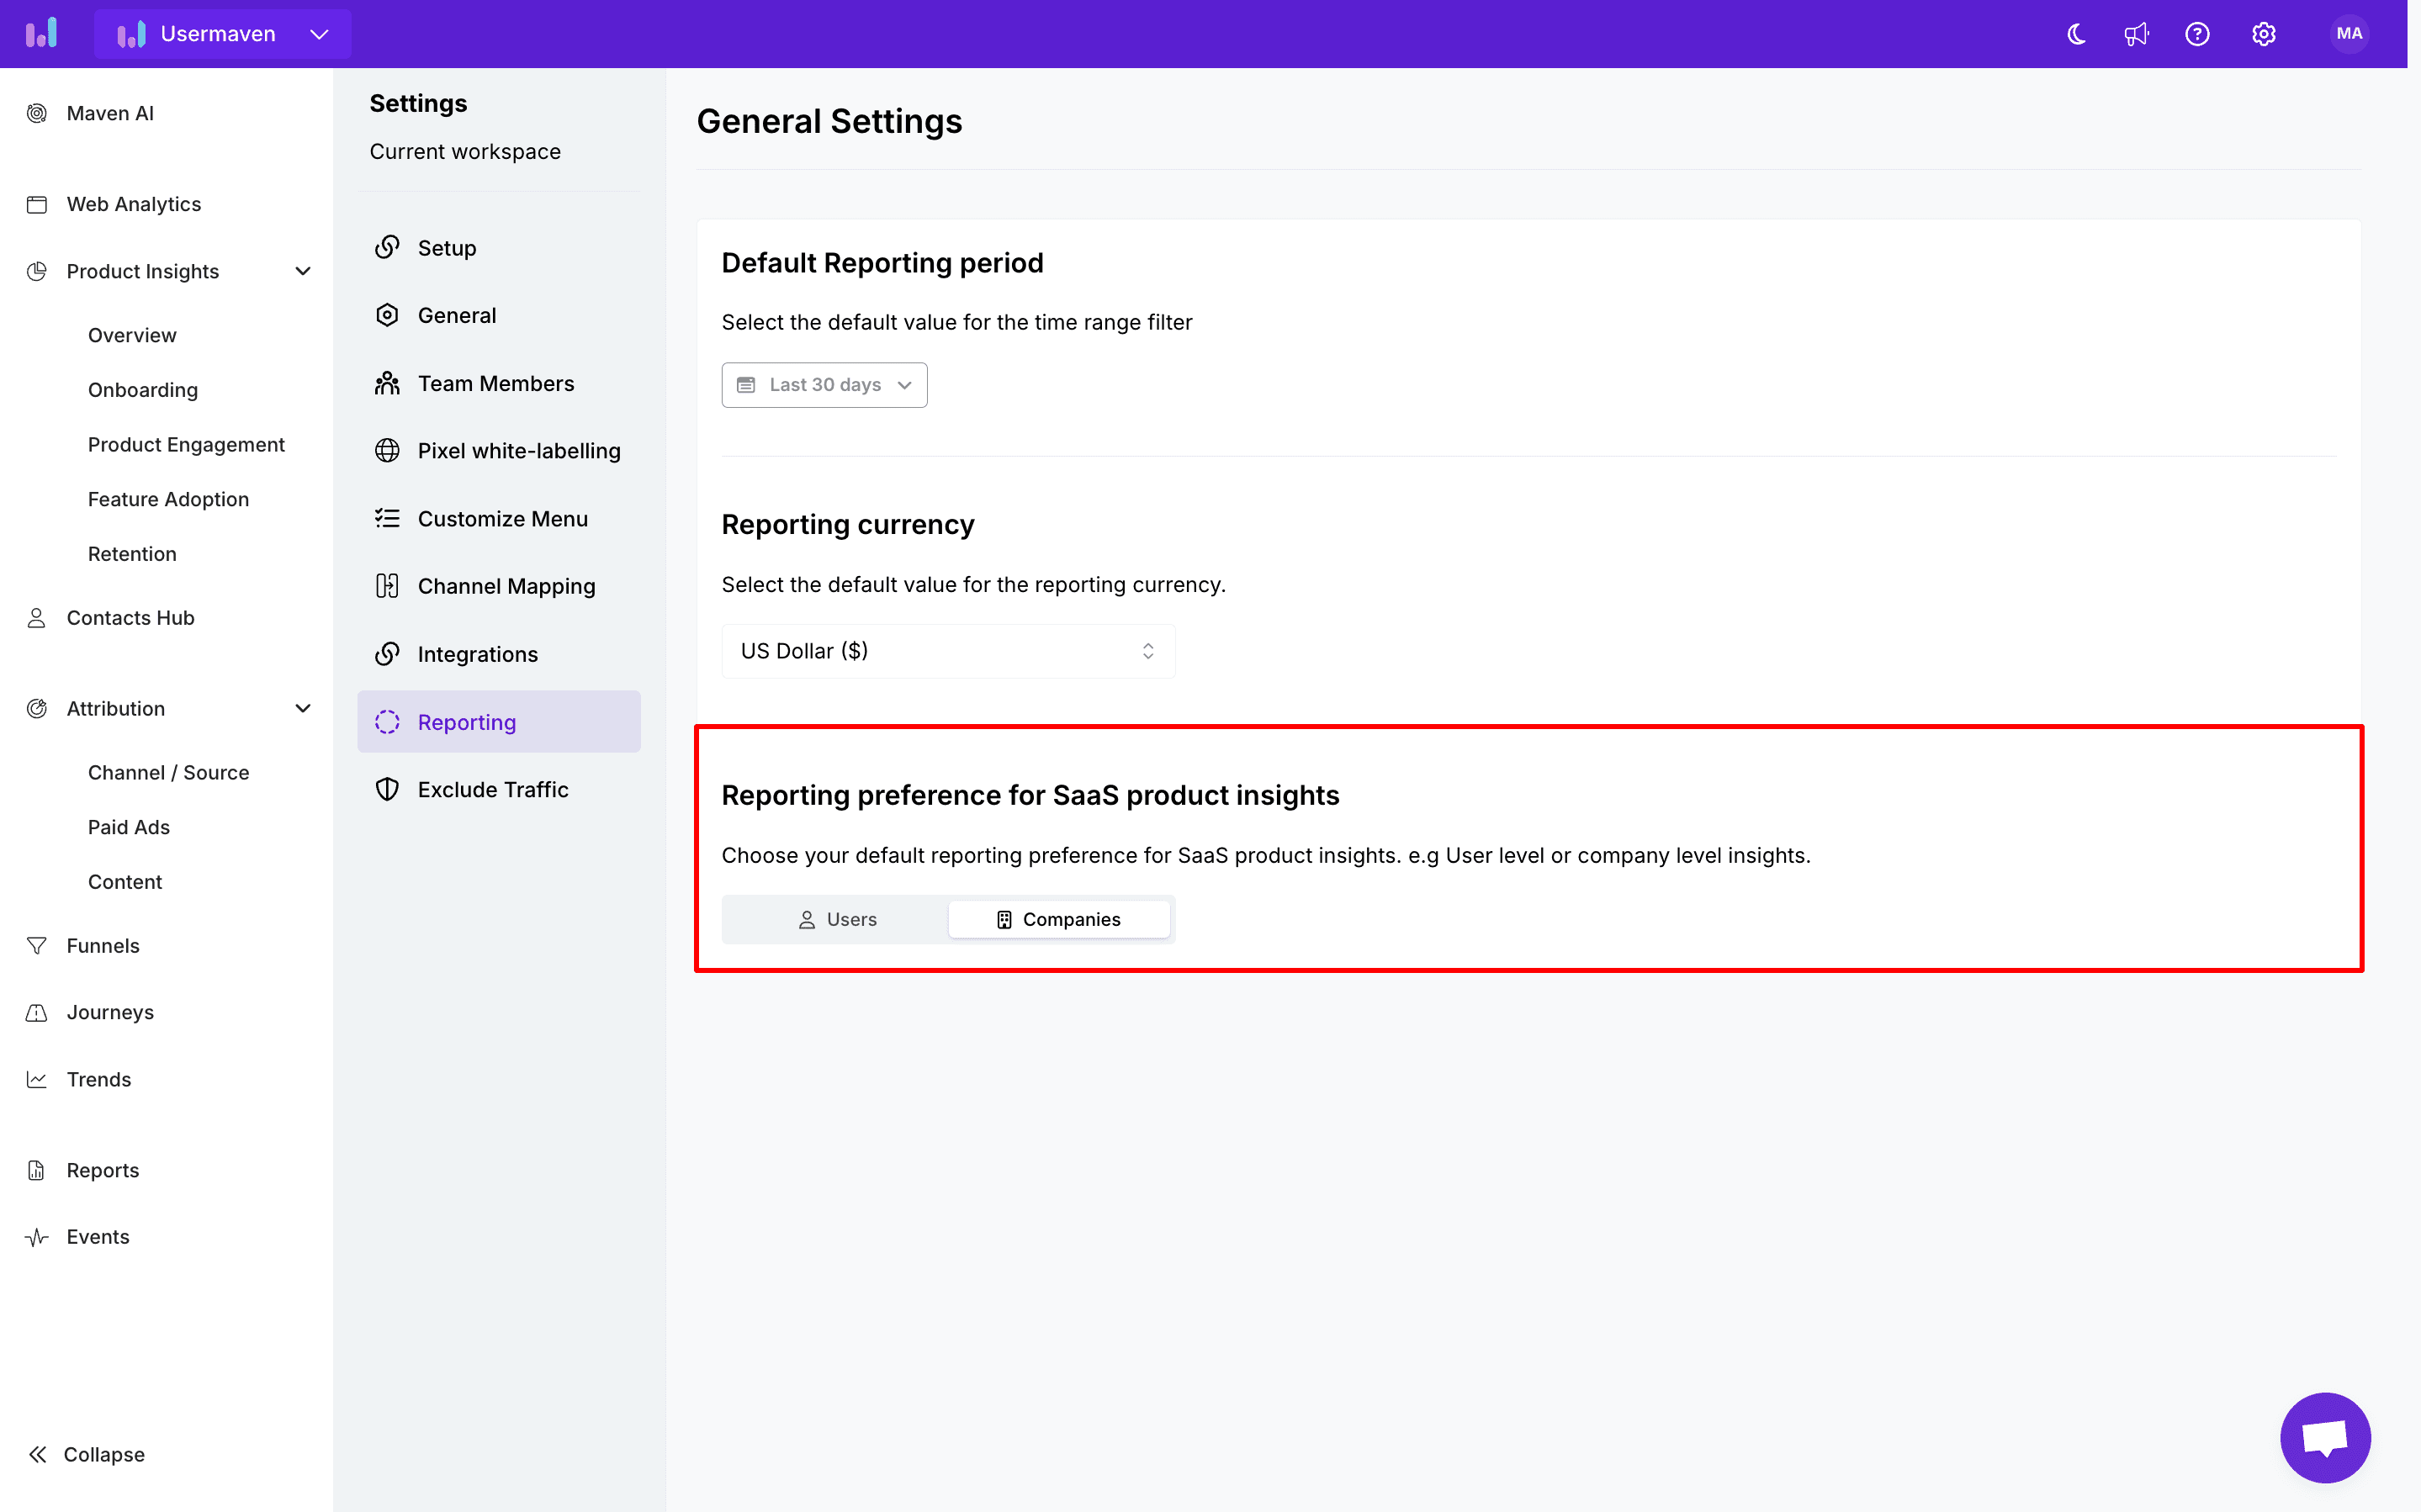
Task: Open Integrations settings section
Action: 477,653
